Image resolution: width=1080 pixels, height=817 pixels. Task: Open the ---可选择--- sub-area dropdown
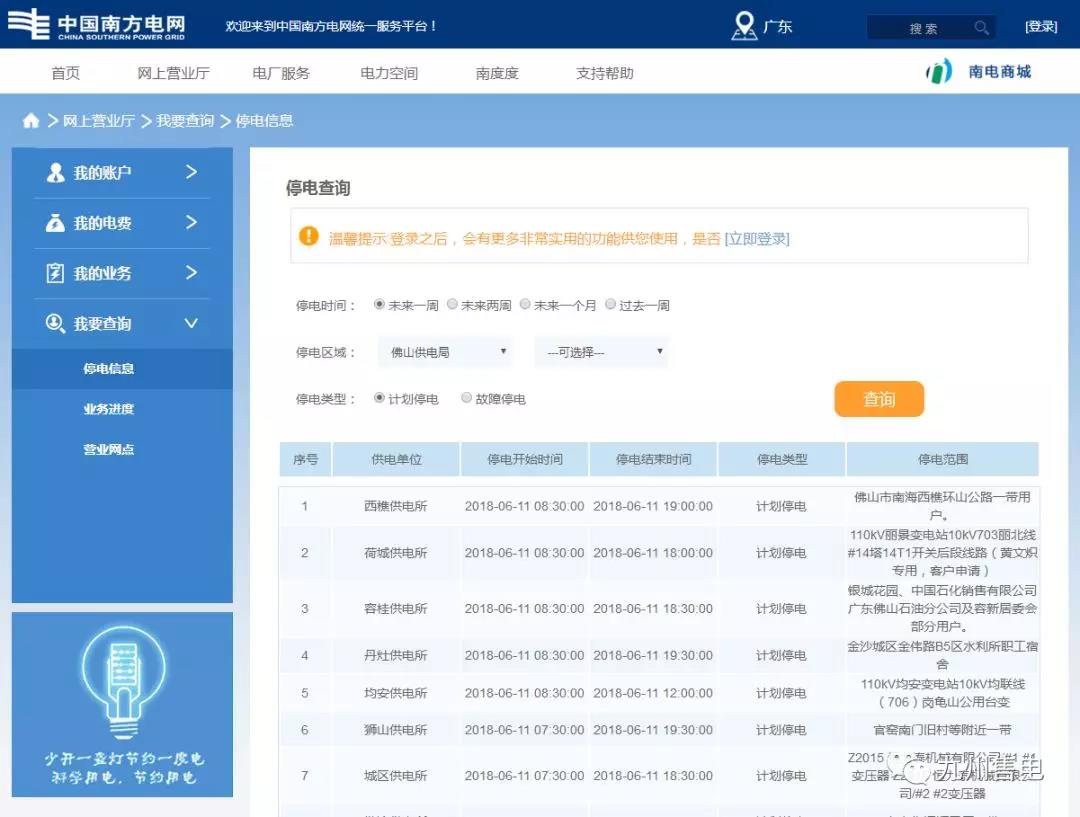[x=601, y=352]
